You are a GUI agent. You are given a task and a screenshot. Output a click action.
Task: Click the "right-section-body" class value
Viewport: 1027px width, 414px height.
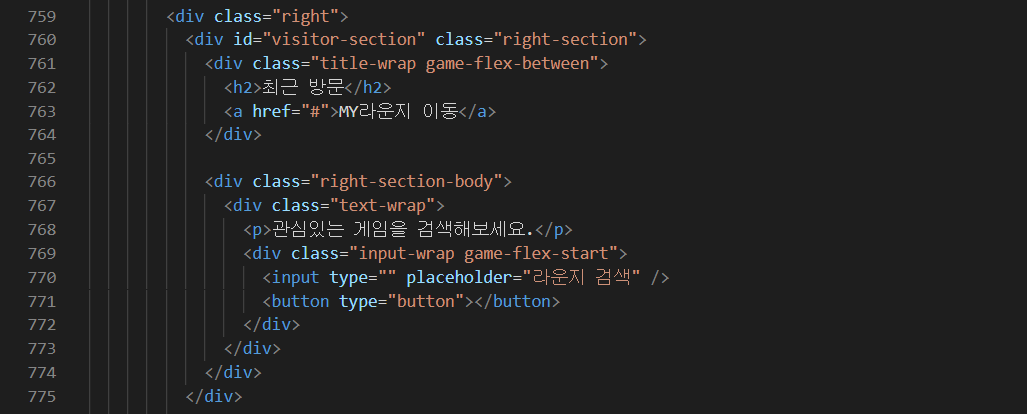406,181
